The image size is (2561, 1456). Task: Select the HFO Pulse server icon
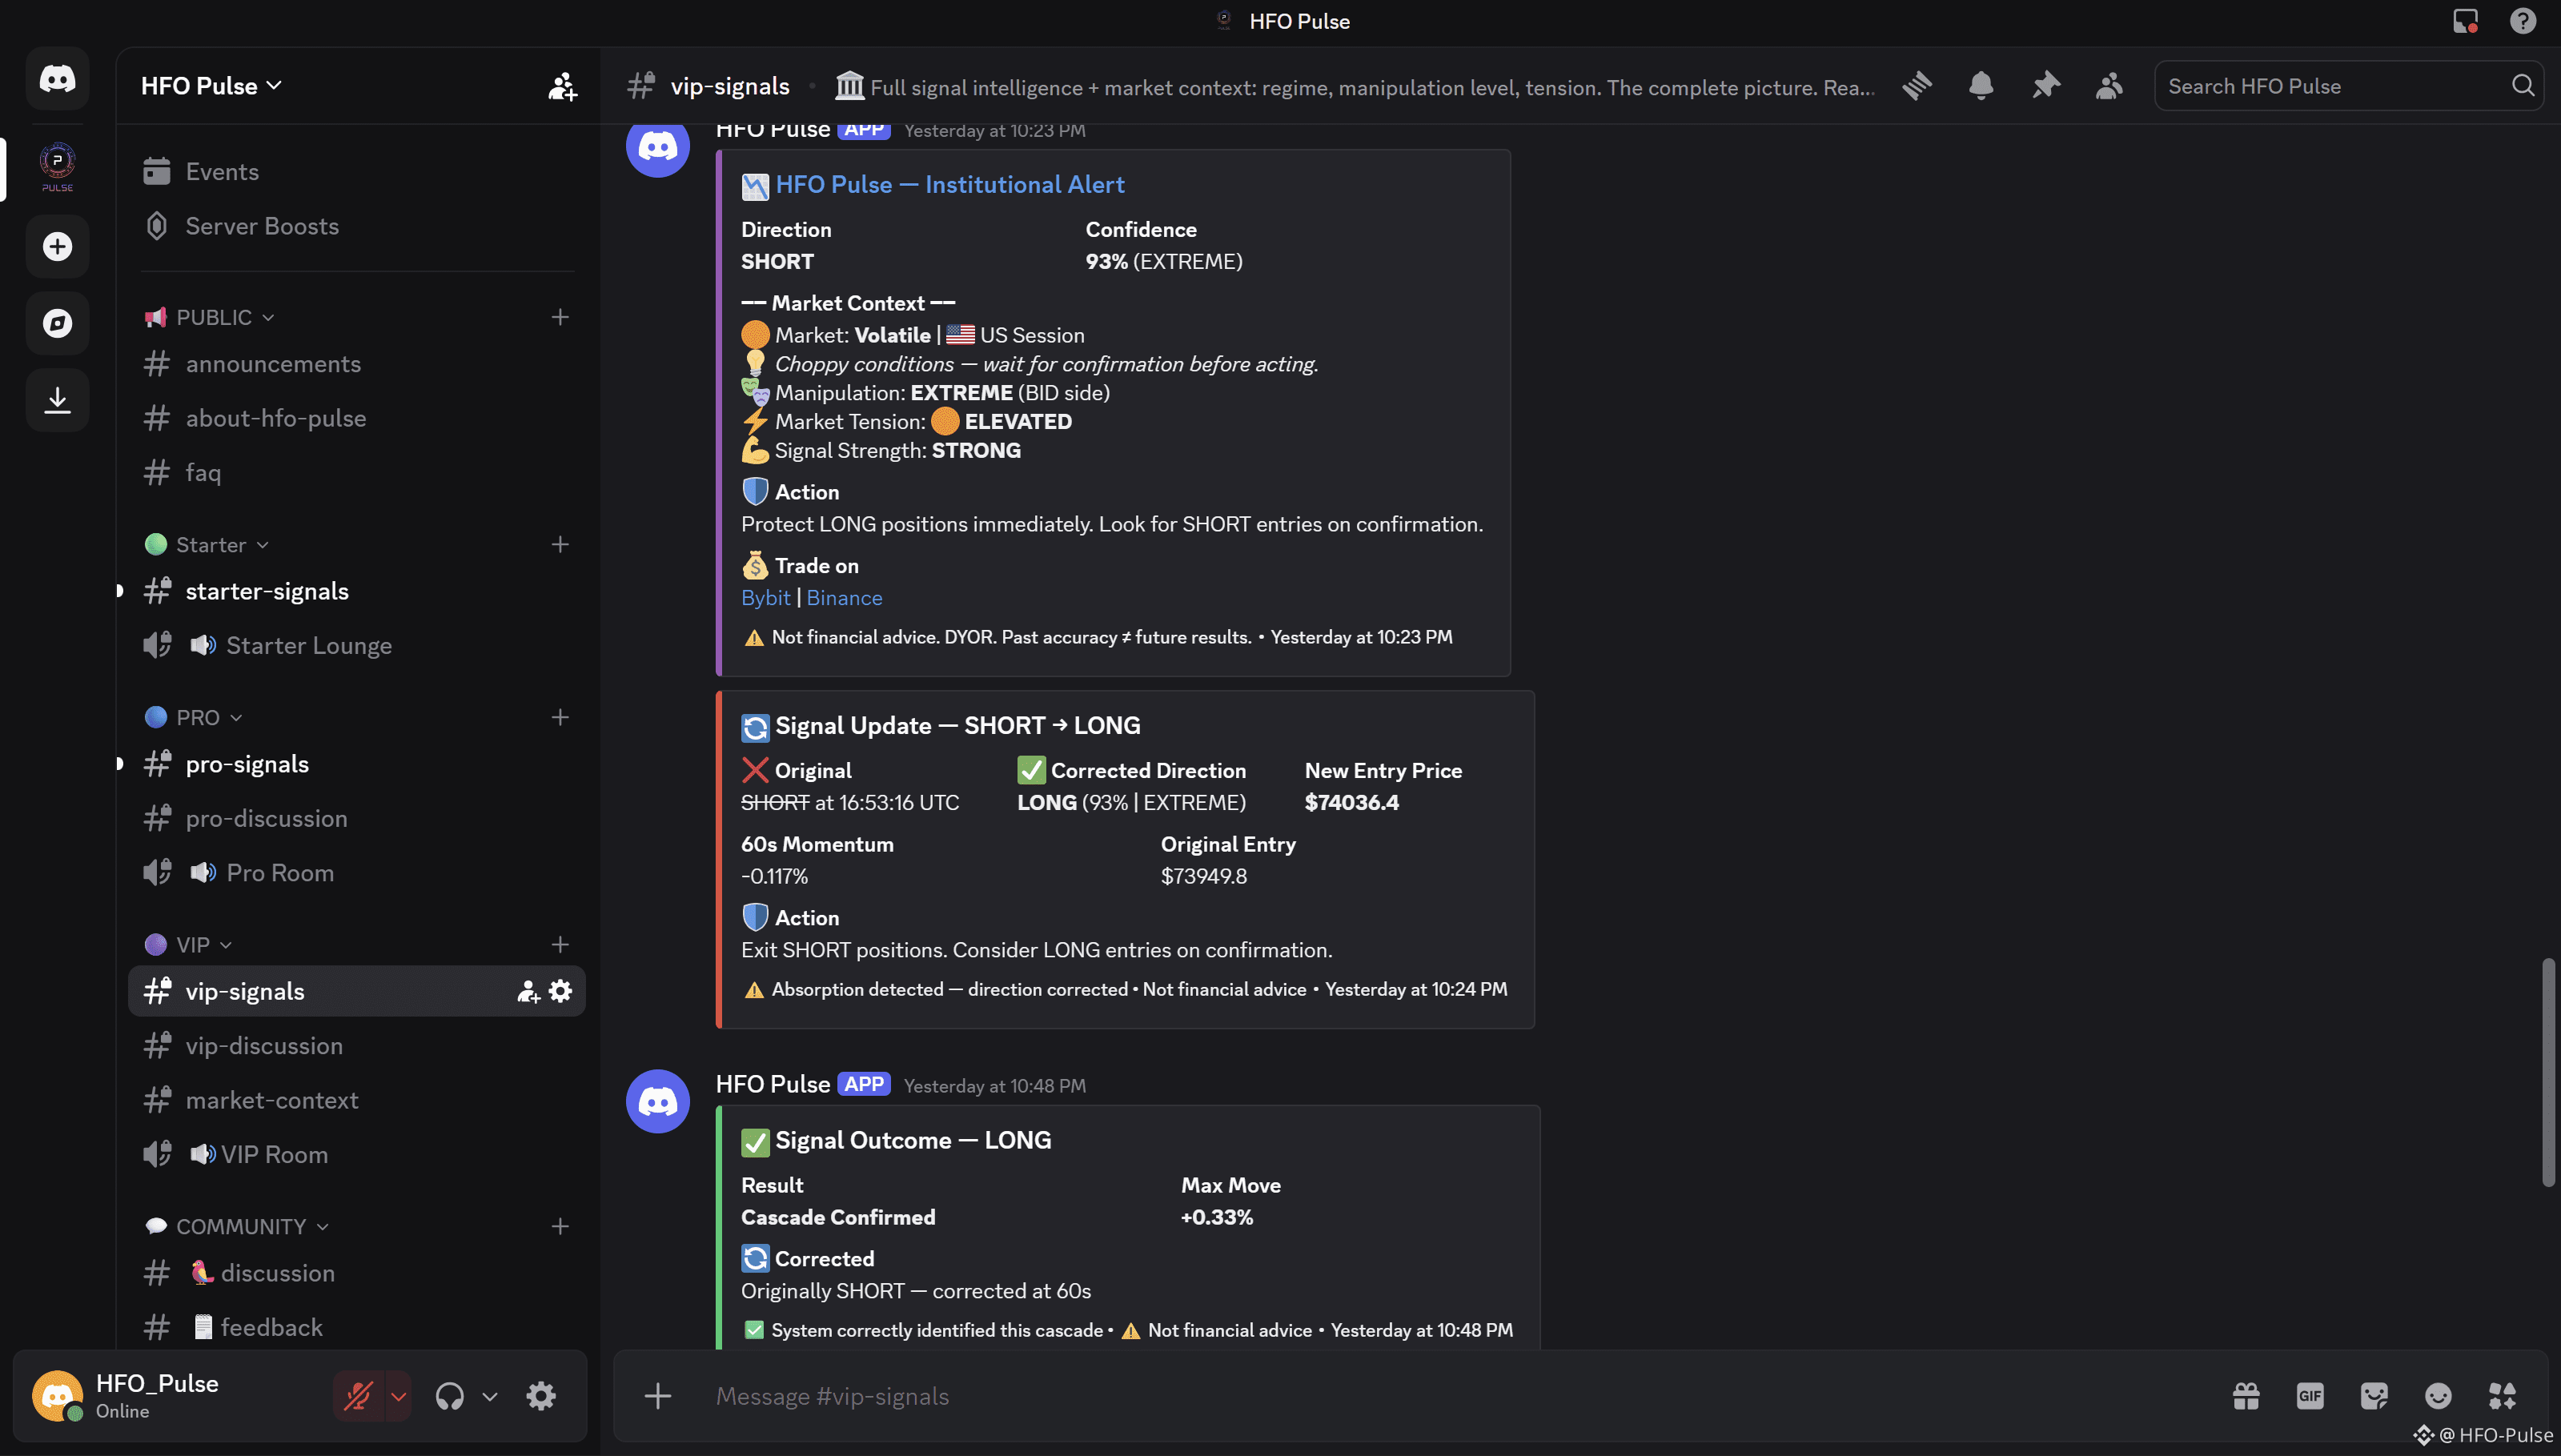(57, 167)
